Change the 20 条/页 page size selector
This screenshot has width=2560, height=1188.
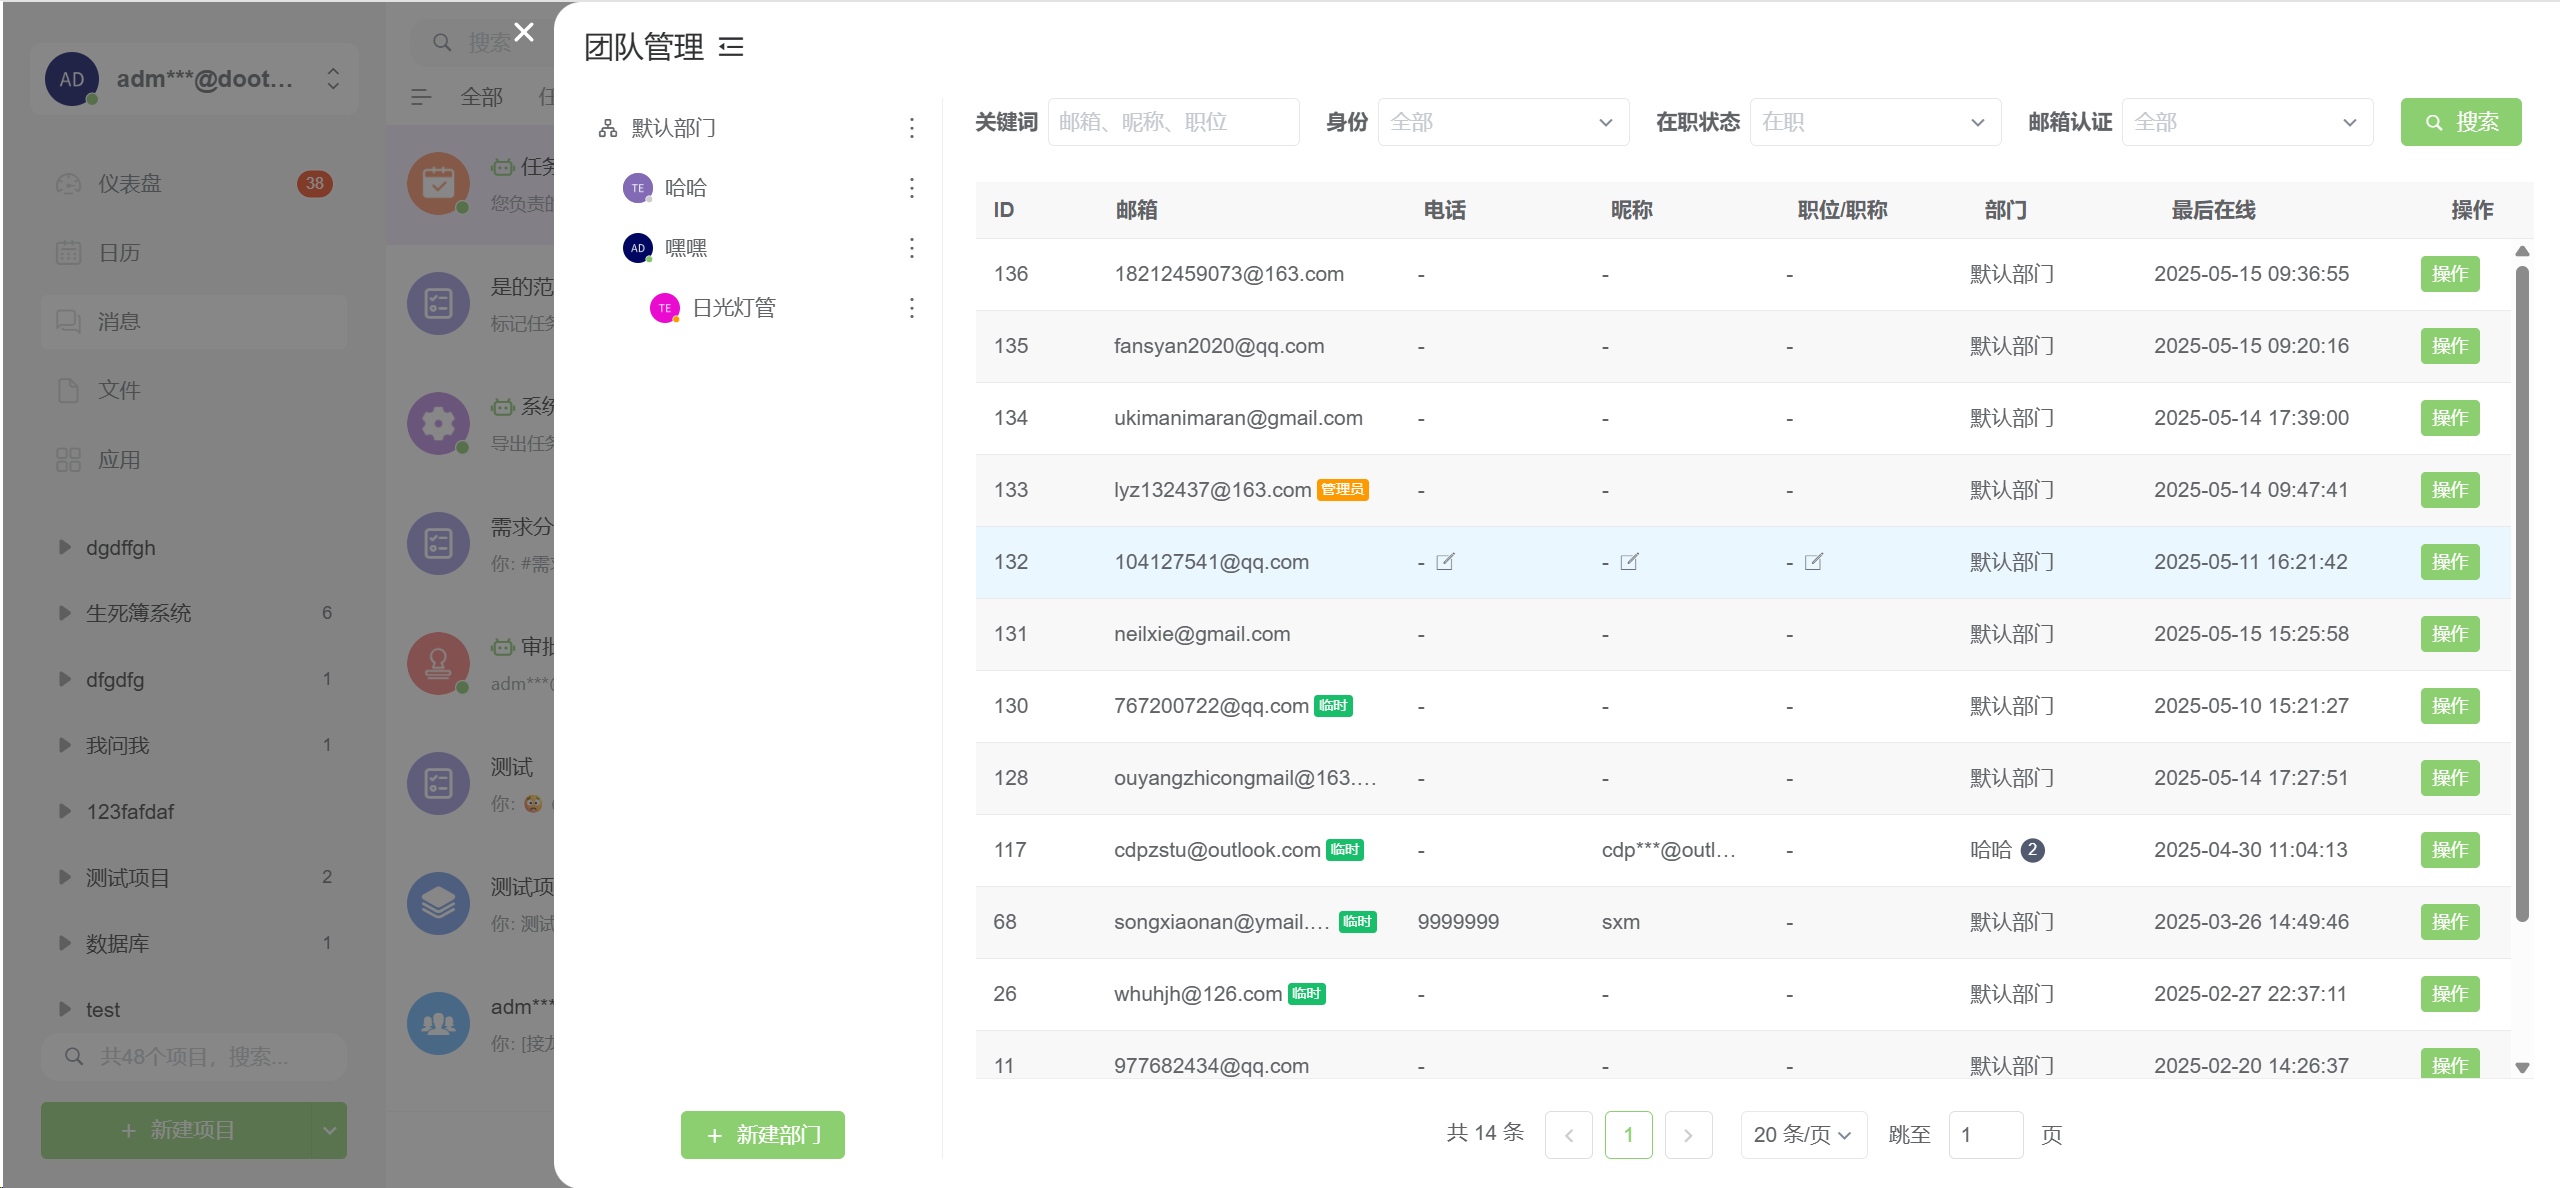coord(1802,1135)
